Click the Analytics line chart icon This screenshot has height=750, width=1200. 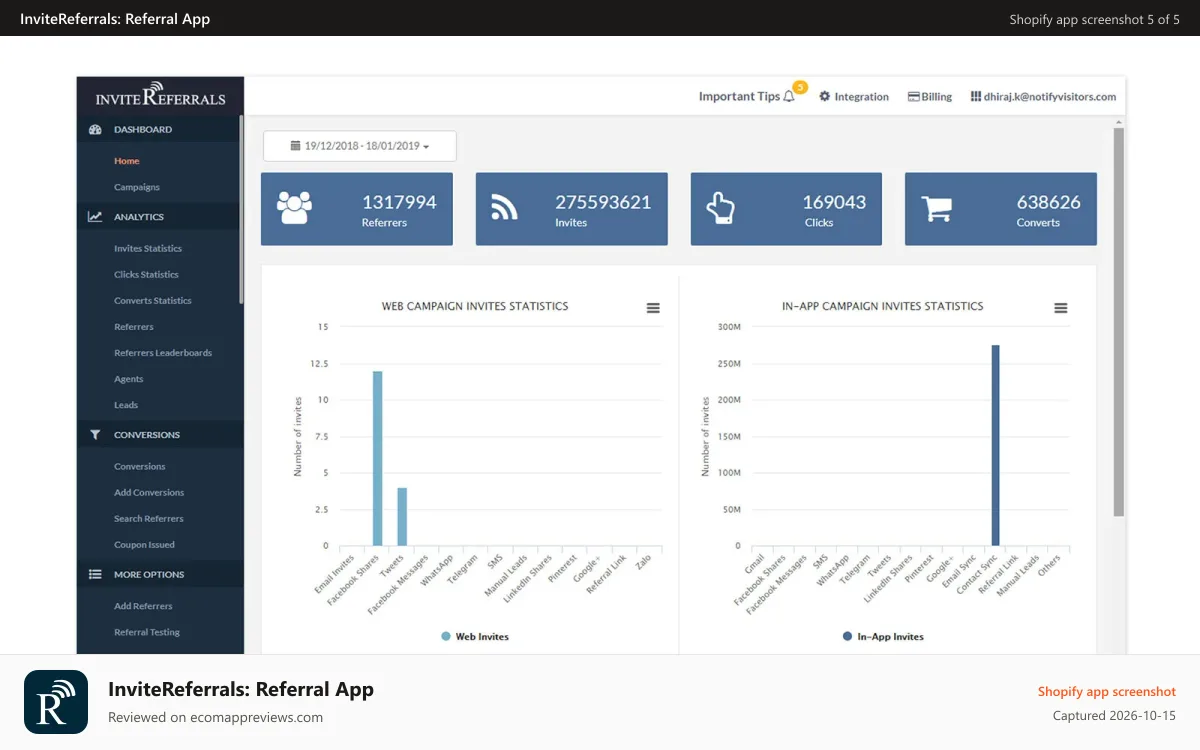coord(95,217)
